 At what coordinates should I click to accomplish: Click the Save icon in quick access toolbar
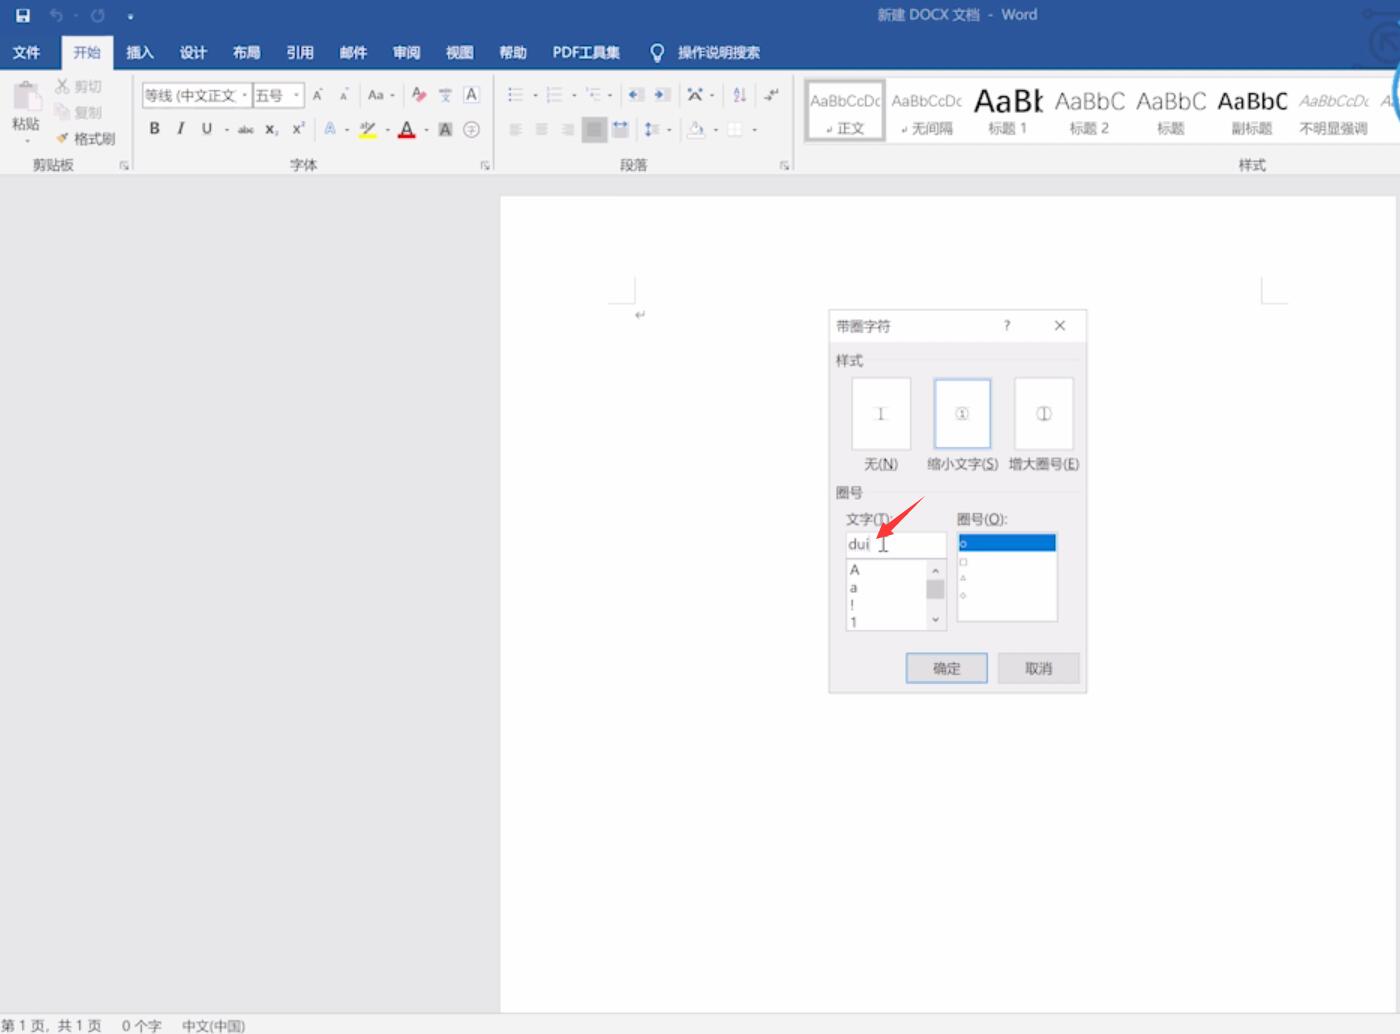[x=23, y=15]
